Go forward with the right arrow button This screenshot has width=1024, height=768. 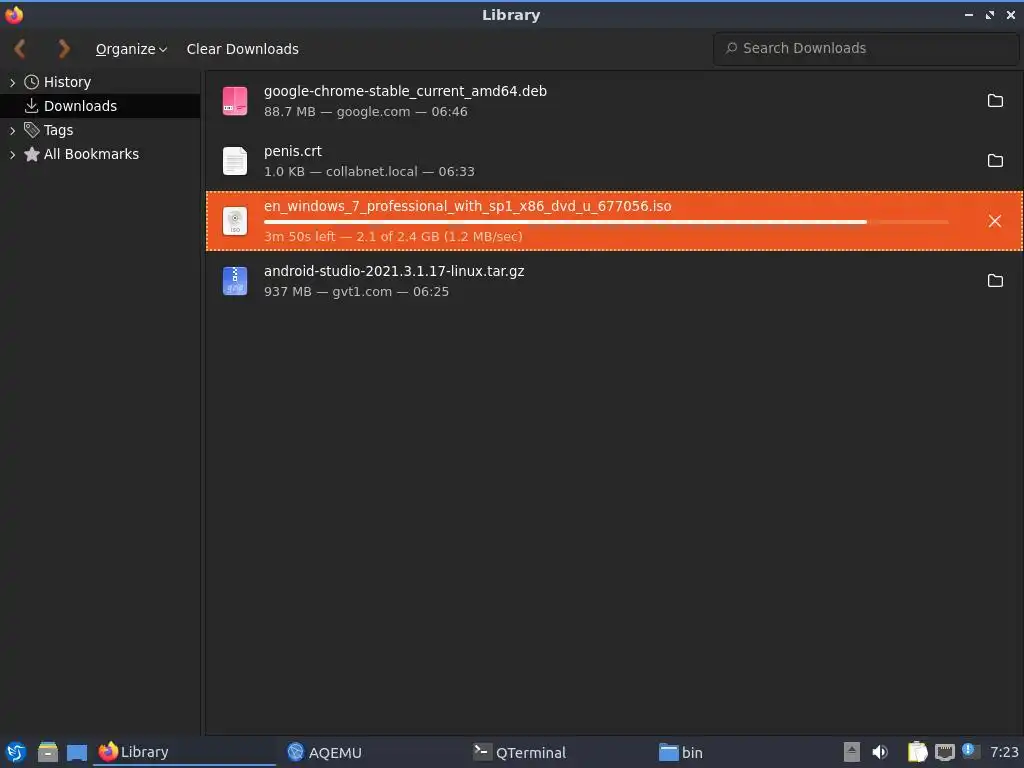63,48
